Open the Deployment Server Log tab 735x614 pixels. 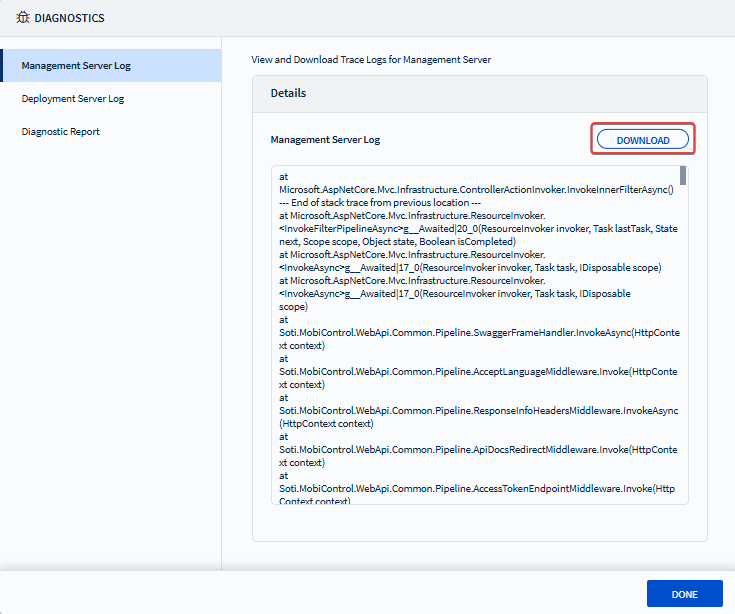tap(73, 99)
